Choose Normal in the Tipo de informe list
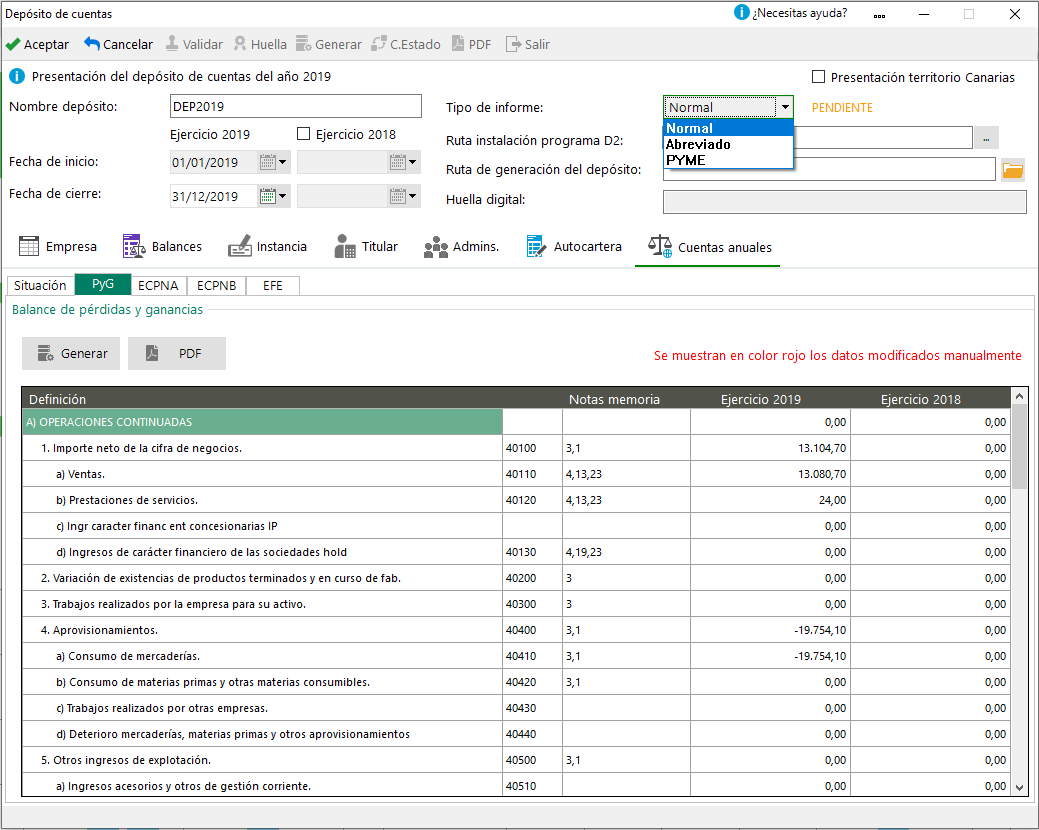The height and width of the screenshot is (830, 1039). [x=728, y=128]
